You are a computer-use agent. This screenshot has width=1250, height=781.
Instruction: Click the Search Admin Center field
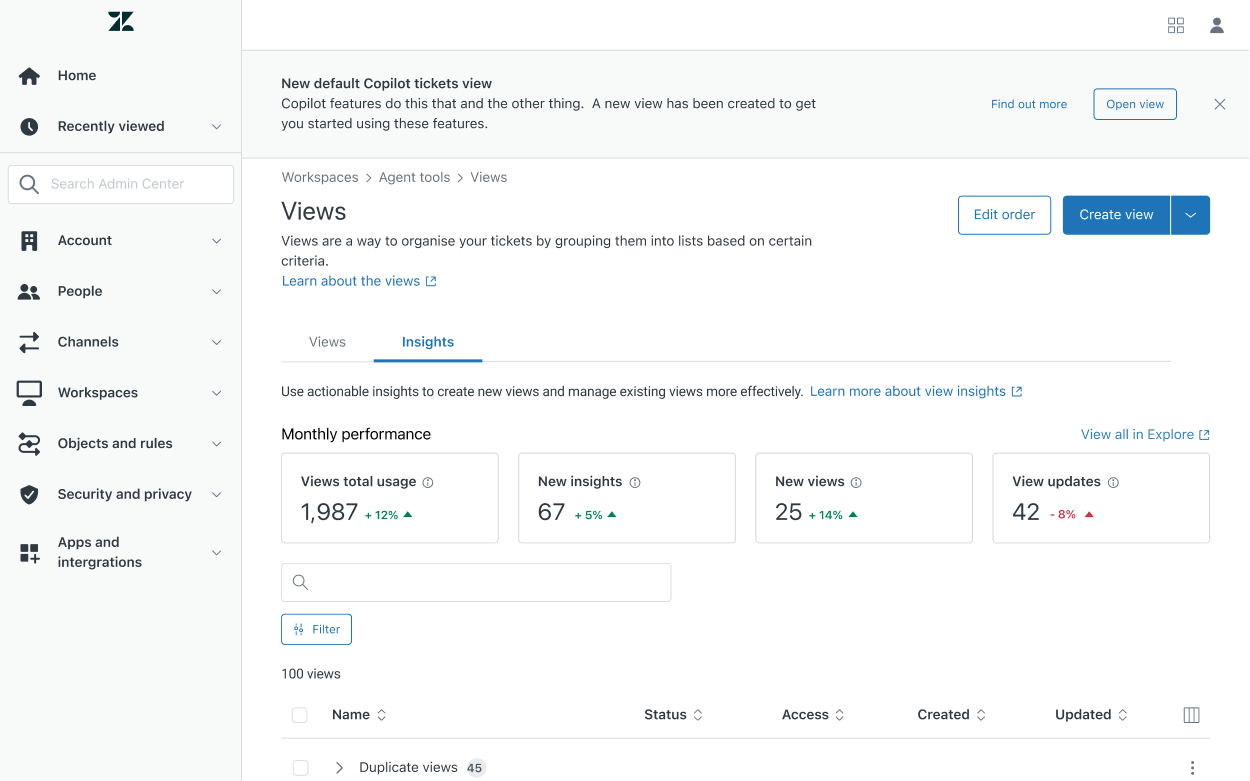[x=121, y=184]
